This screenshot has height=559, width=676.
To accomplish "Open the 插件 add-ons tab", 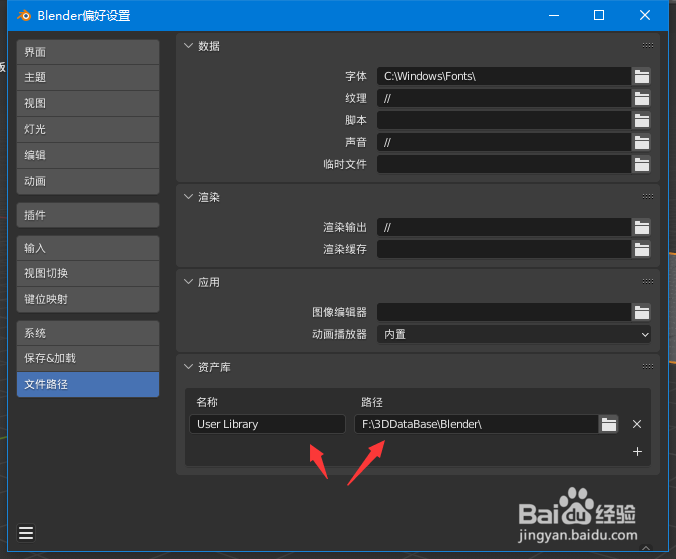I will pos(88,215).
